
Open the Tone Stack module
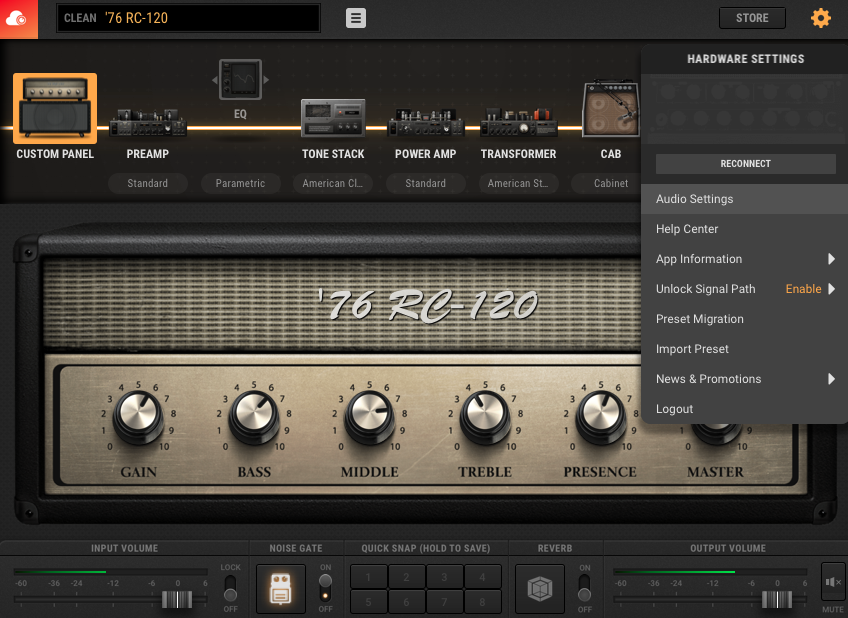click(x=333, y=118)
